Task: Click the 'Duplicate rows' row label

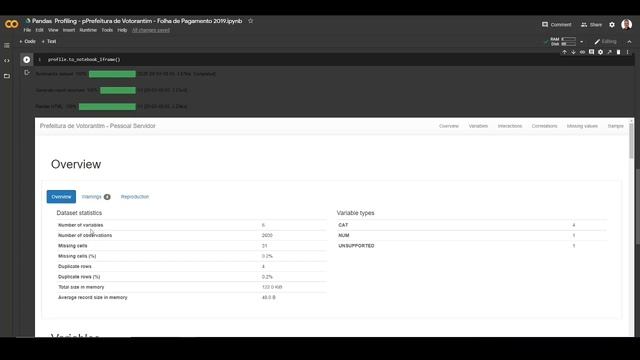Action: (x=75, y=267)
